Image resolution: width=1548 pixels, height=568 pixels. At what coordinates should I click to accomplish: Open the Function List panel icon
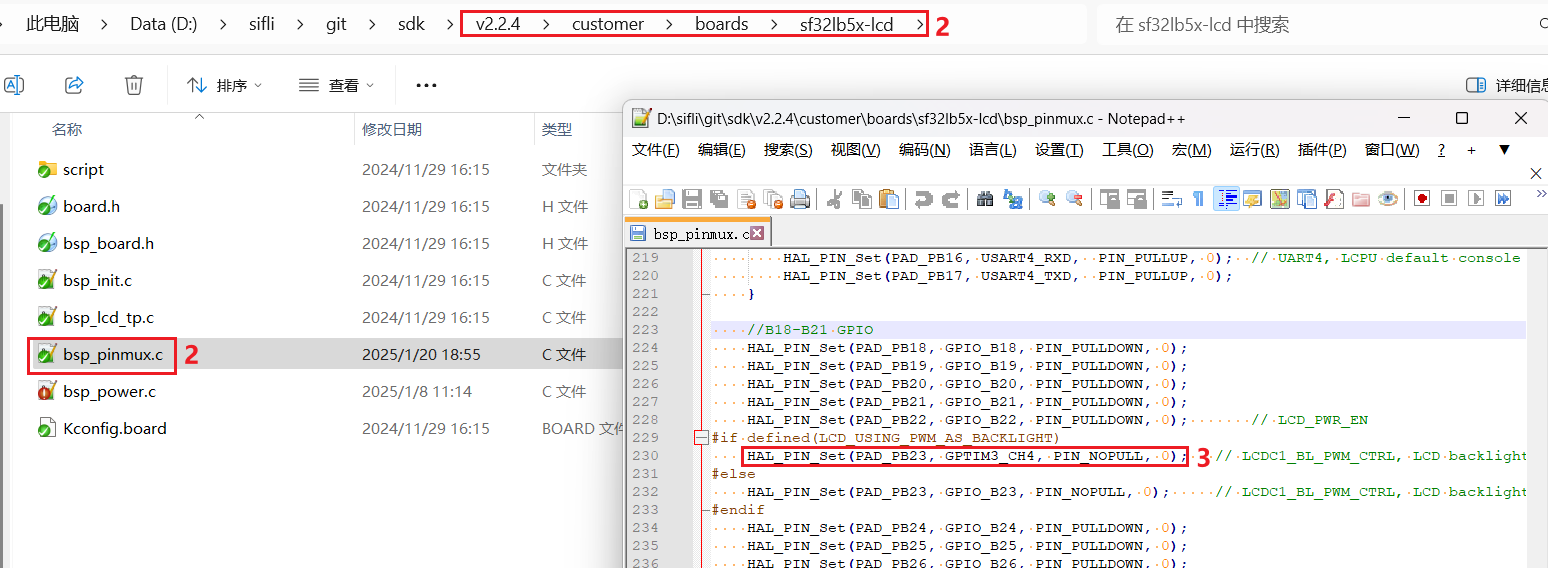1334,199
